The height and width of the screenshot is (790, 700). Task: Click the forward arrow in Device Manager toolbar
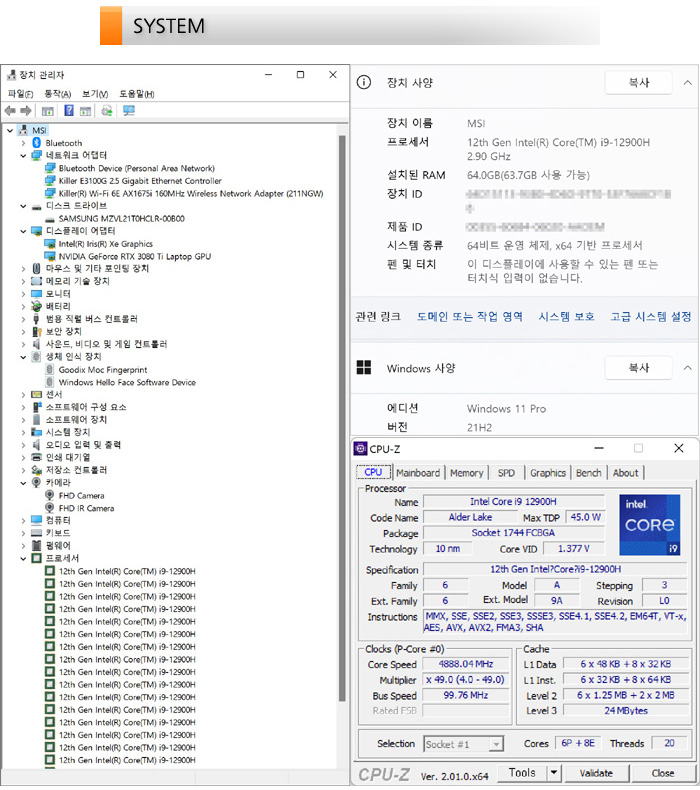pos(26,110)
